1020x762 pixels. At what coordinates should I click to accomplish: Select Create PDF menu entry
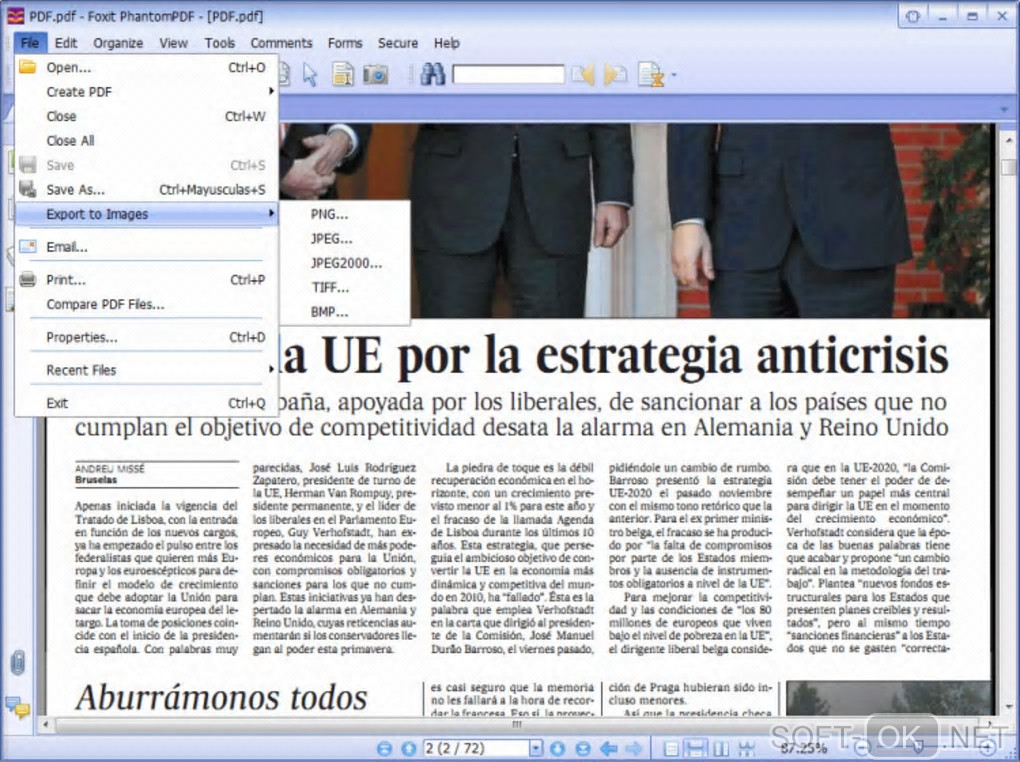tap(147, 92)
